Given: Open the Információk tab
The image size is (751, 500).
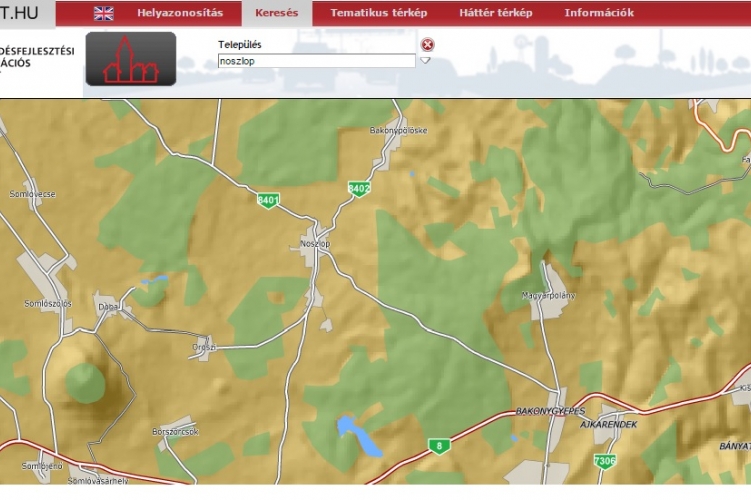Looking at the screenshot, I should click(599, 13).
